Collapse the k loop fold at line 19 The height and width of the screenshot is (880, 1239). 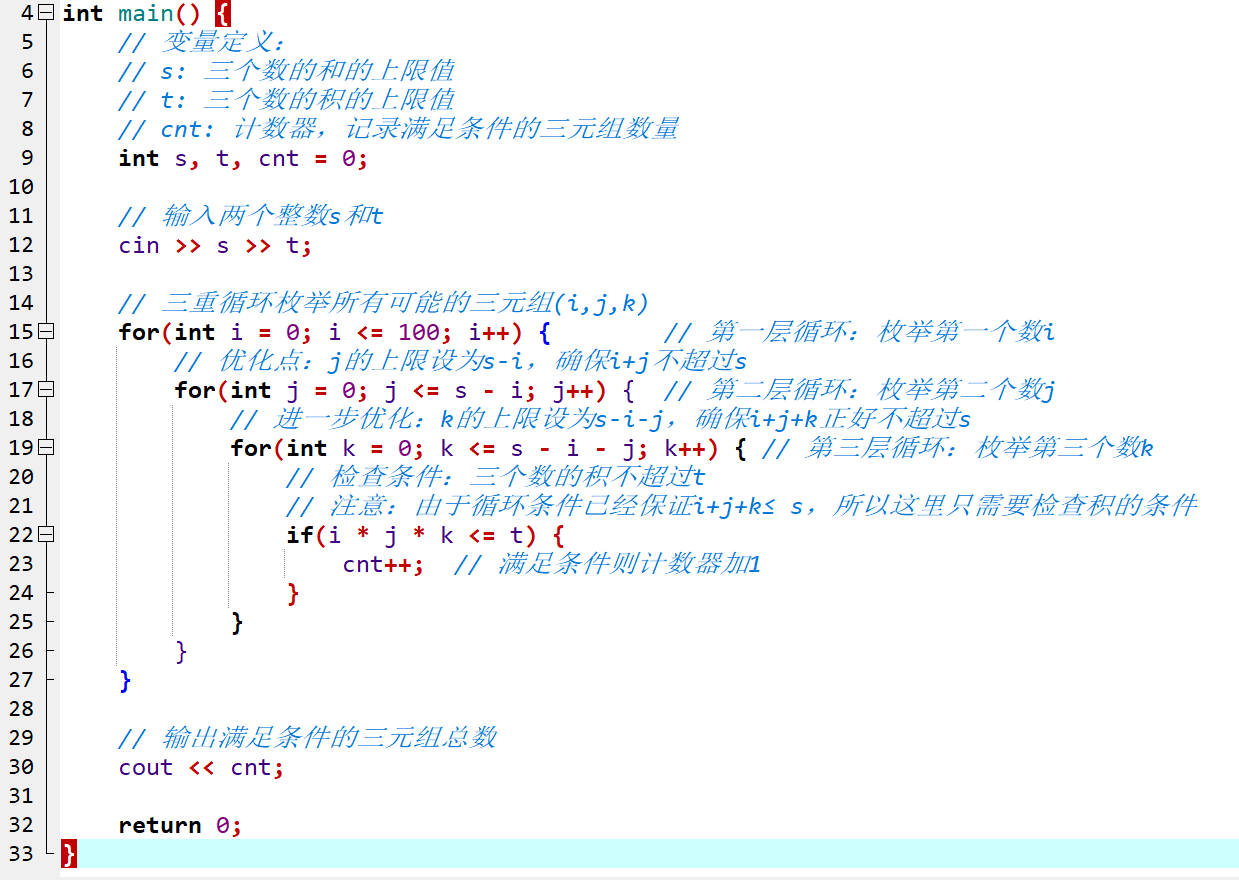coord(45,448)
